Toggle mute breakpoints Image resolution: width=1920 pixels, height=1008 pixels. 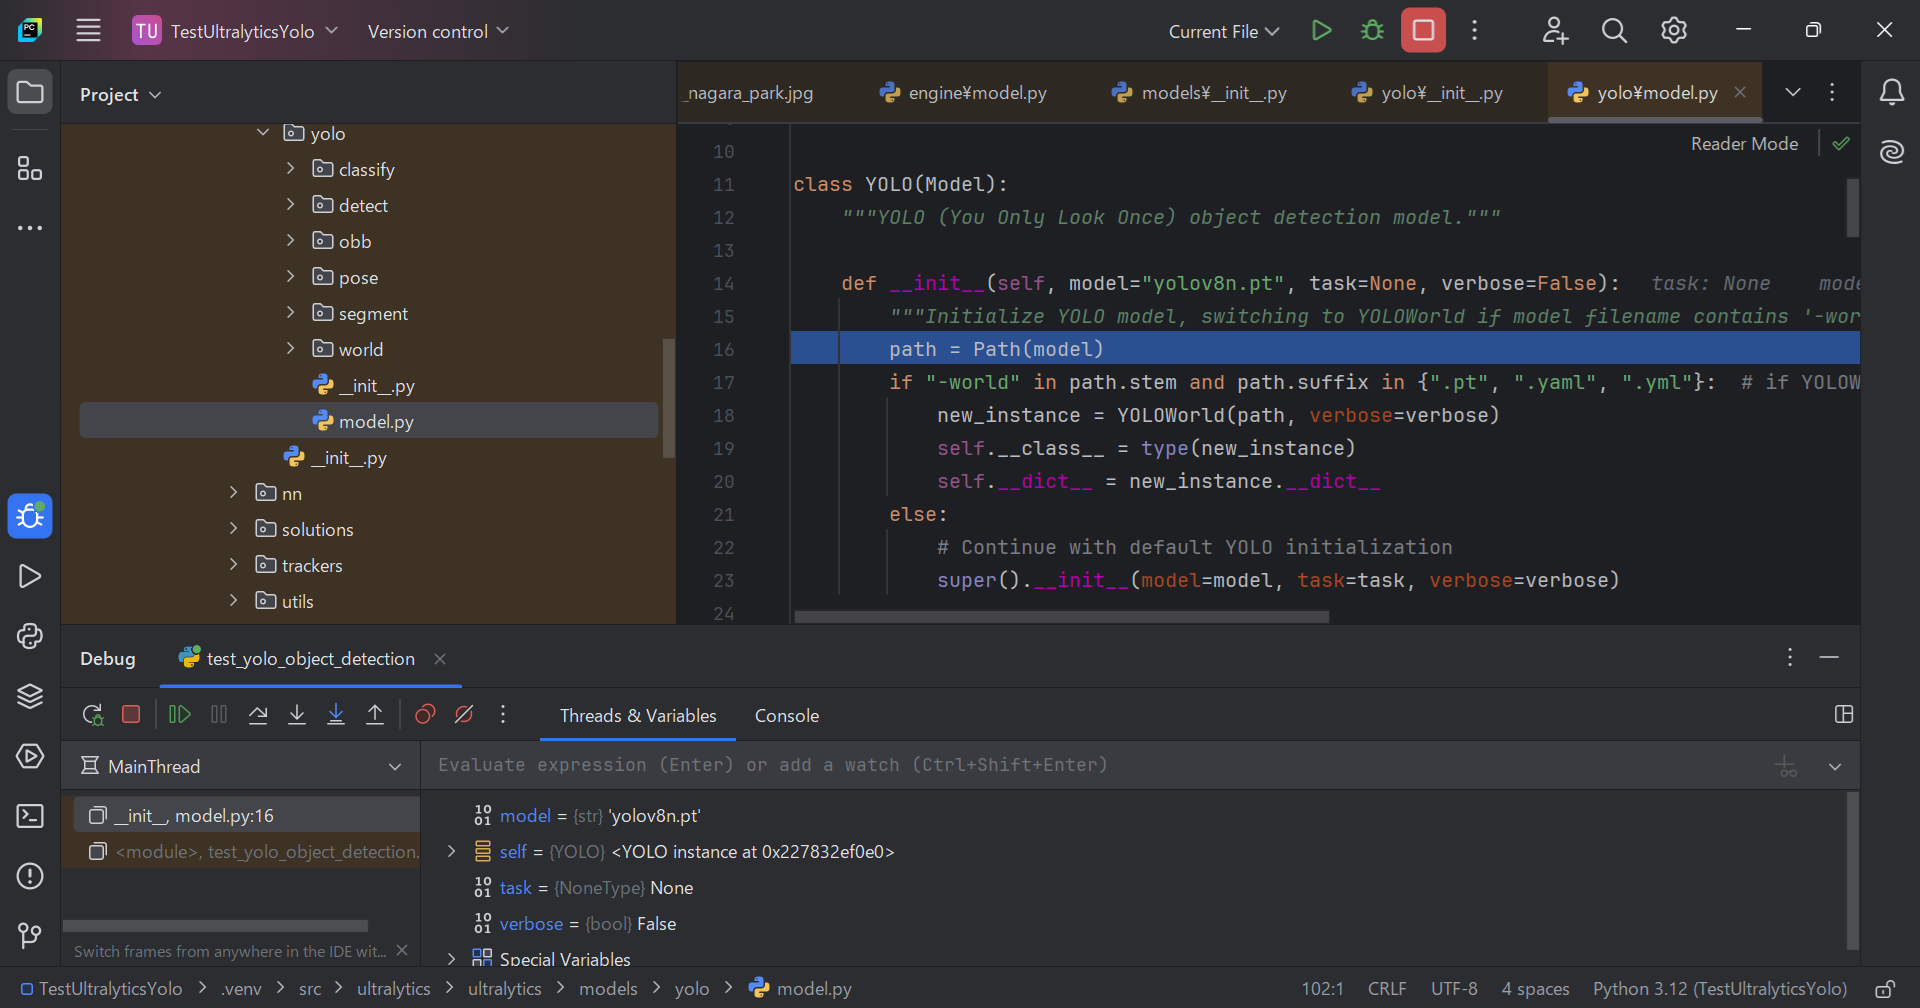(x=464, y=714)
